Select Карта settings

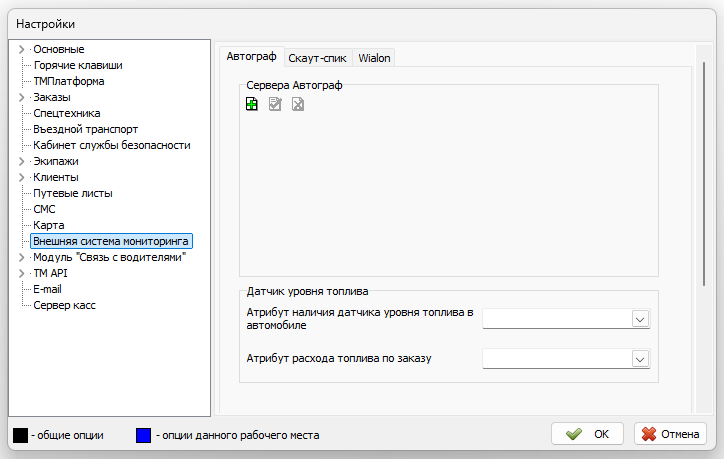[x=49, y=225]
